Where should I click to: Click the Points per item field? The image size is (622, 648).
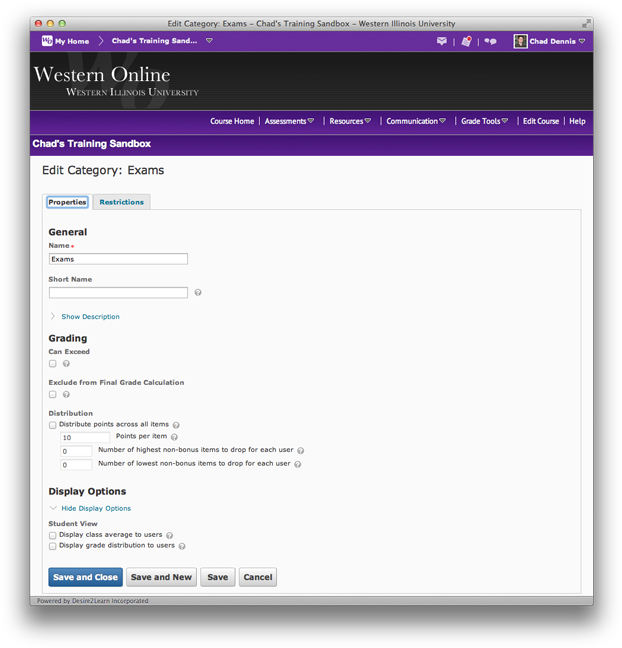coord(85,437)
